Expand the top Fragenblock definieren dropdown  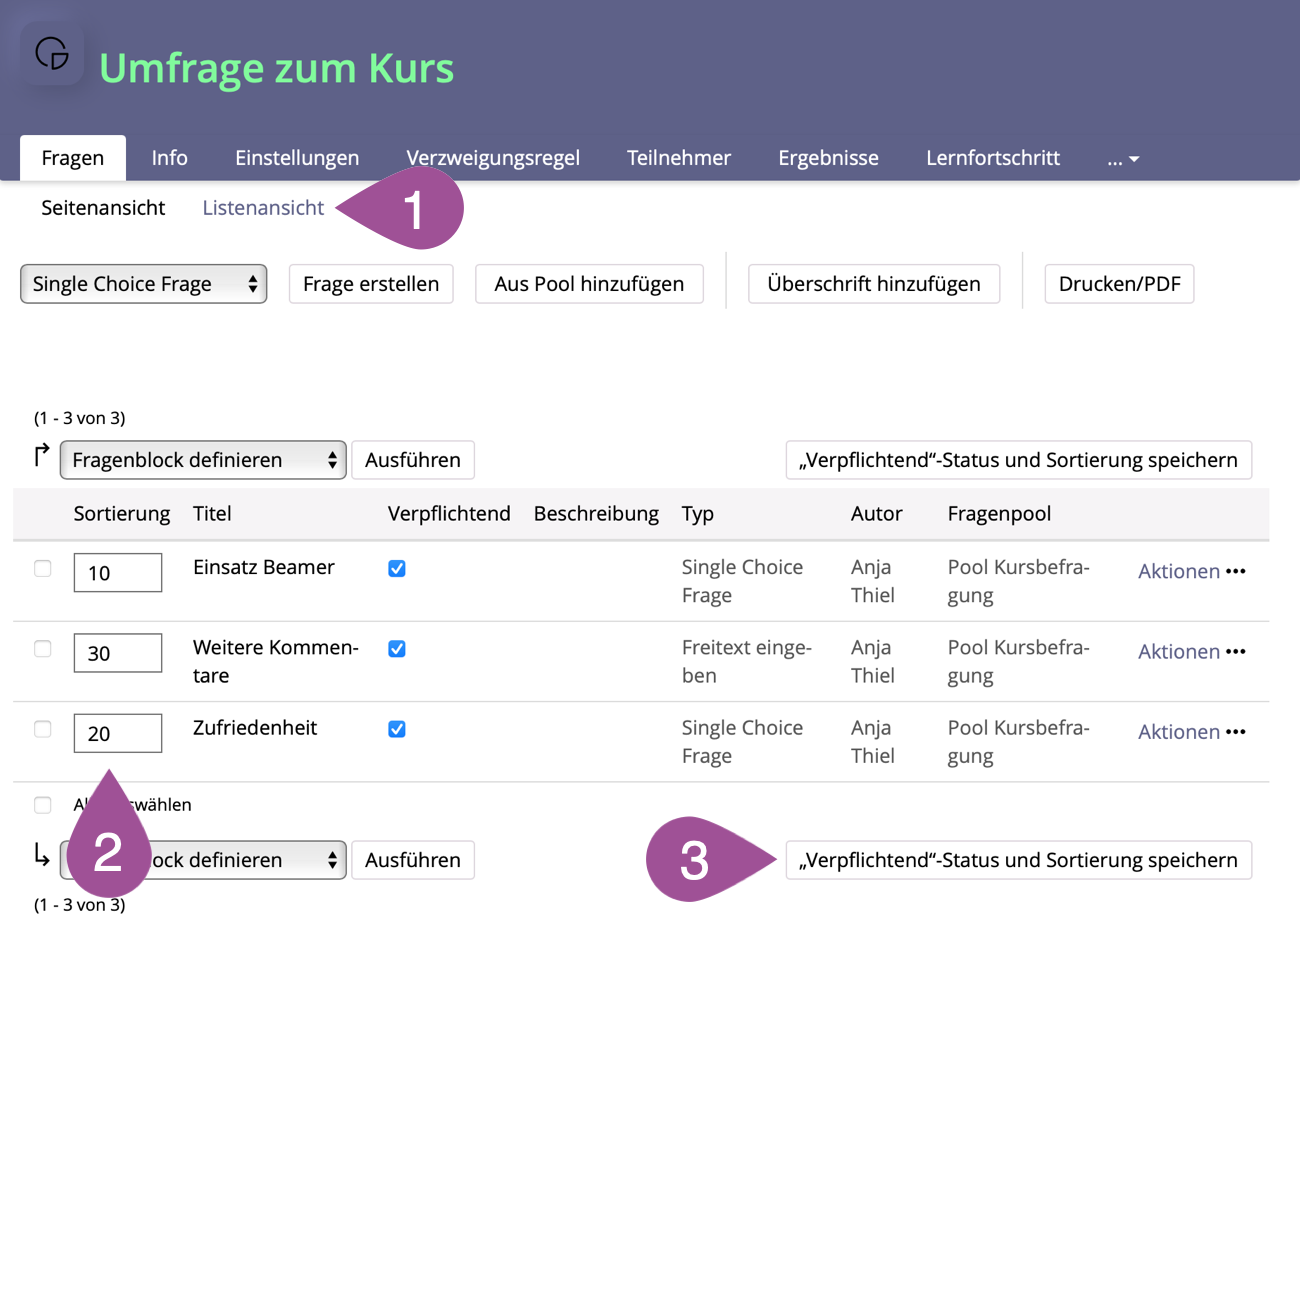[x=203, y=460]
